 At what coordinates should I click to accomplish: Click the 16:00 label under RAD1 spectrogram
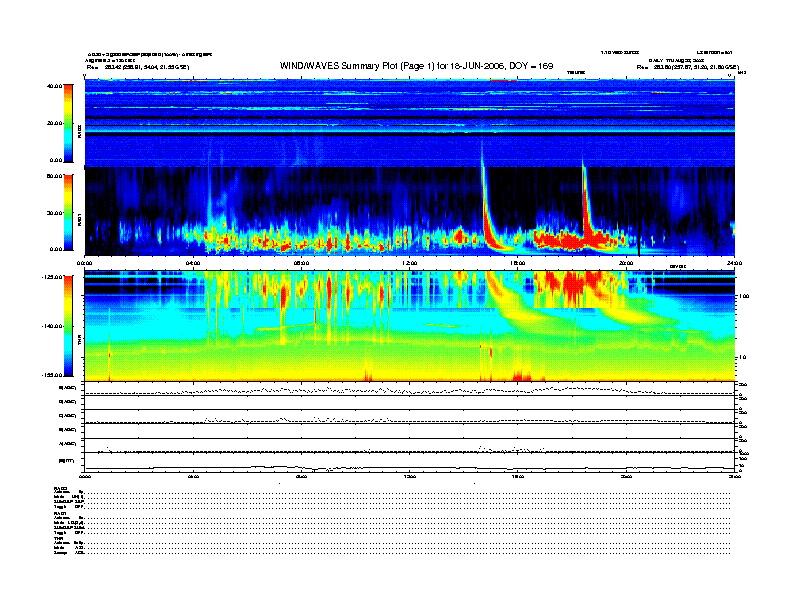point(518,263)
